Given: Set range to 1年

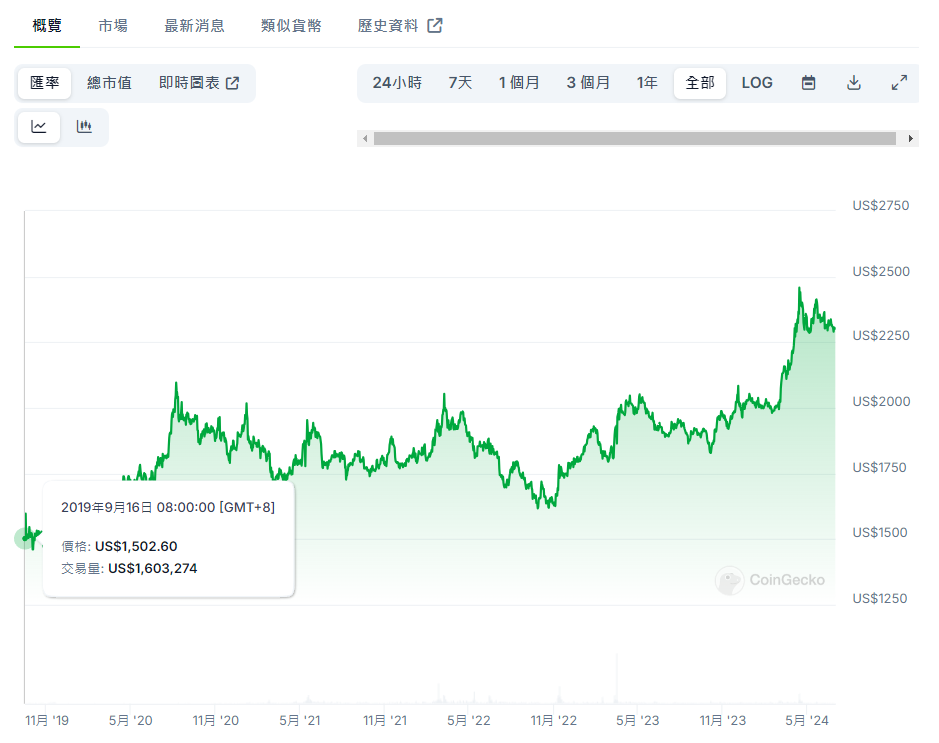Looking at the screenshot, I should point(647,83).
